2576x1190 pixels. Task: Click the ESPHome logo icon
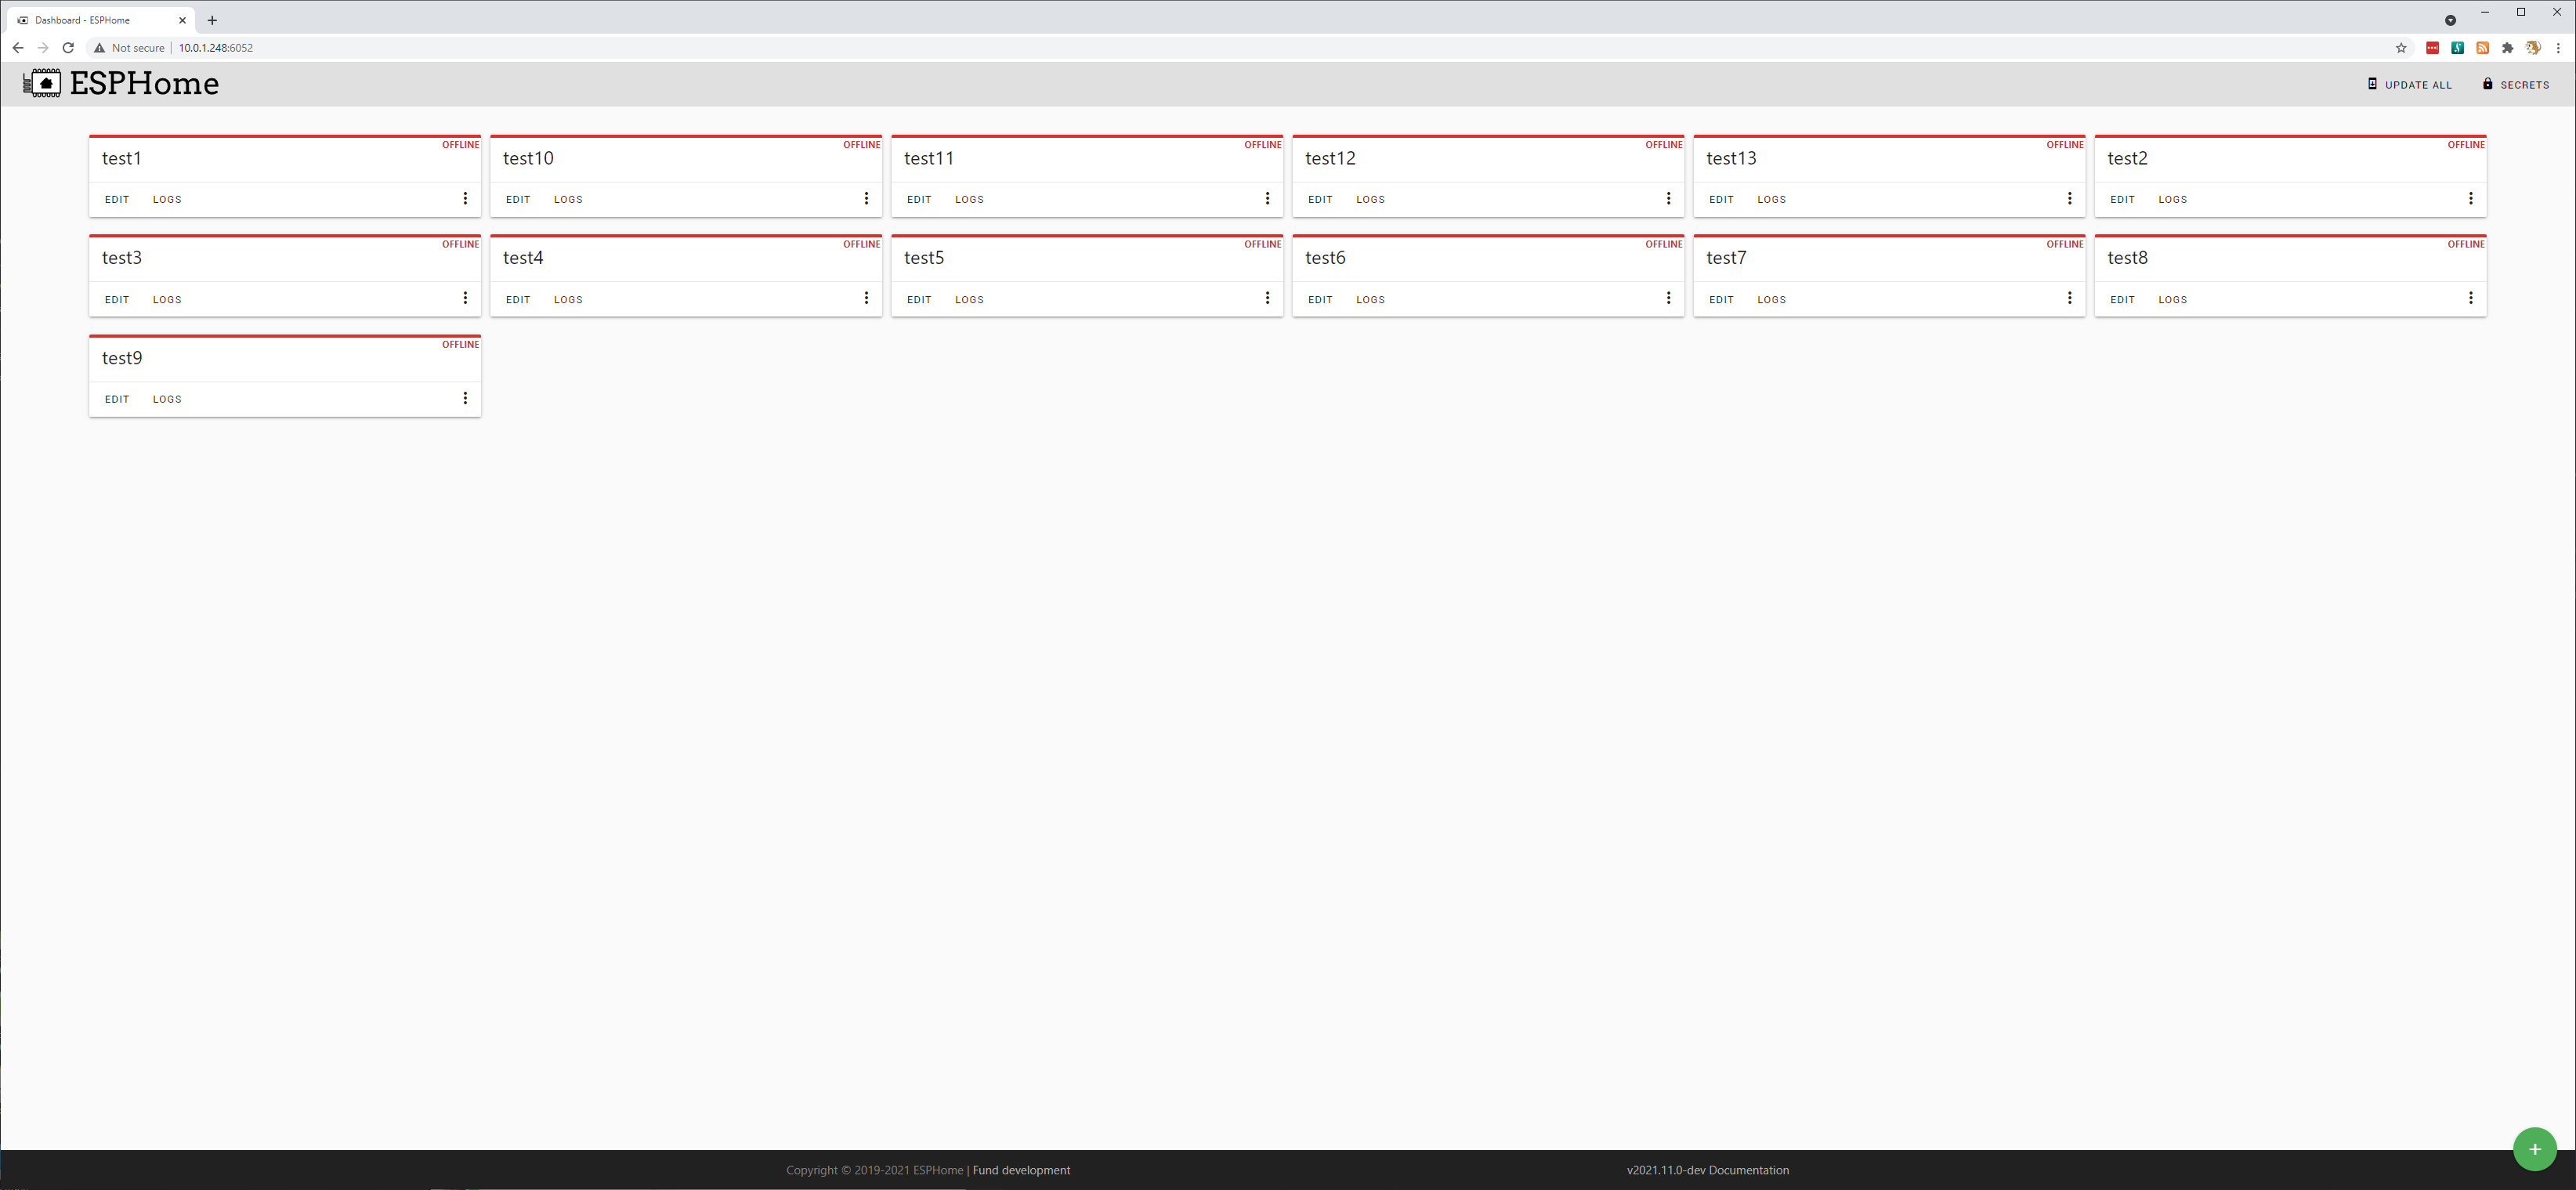tap(42, 83)
